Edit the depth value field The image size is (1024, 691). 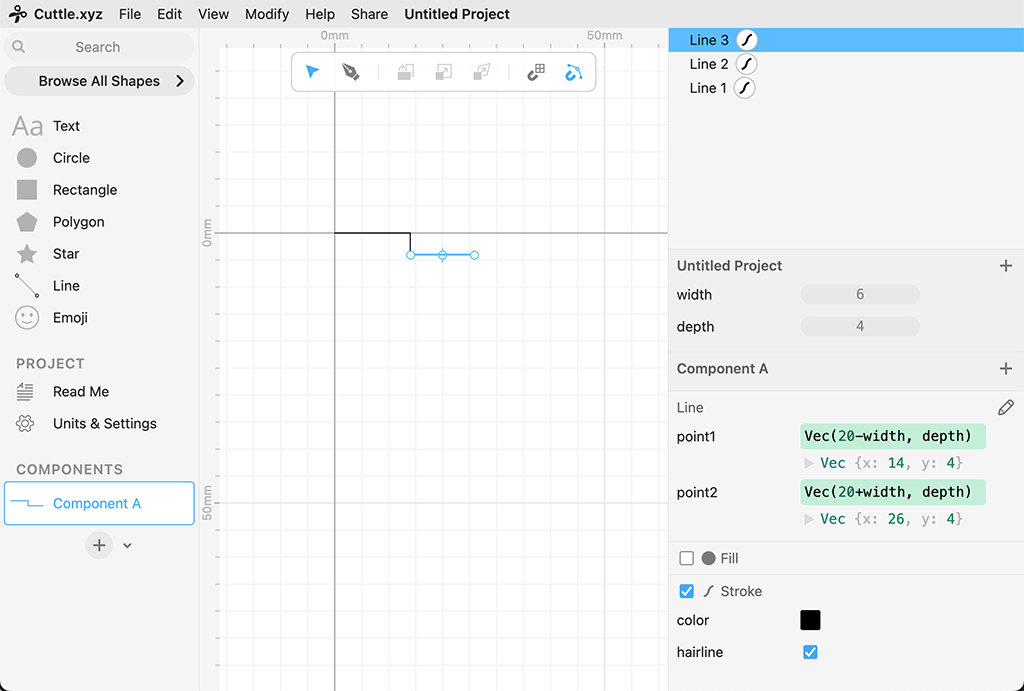pyautogui.click(x=860, y=327)
